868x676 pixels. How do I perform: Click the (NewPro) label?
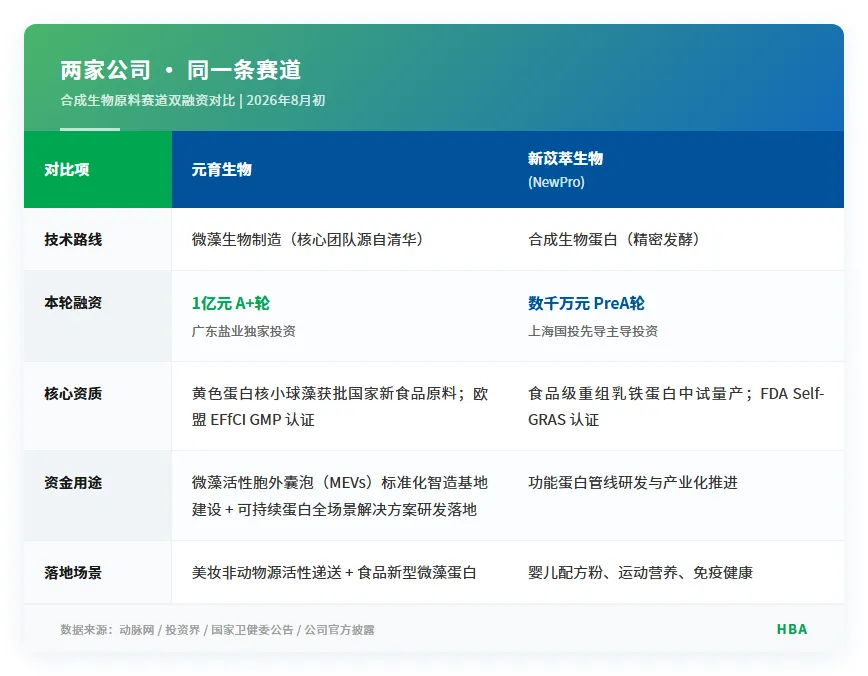[x=556, y=182]
